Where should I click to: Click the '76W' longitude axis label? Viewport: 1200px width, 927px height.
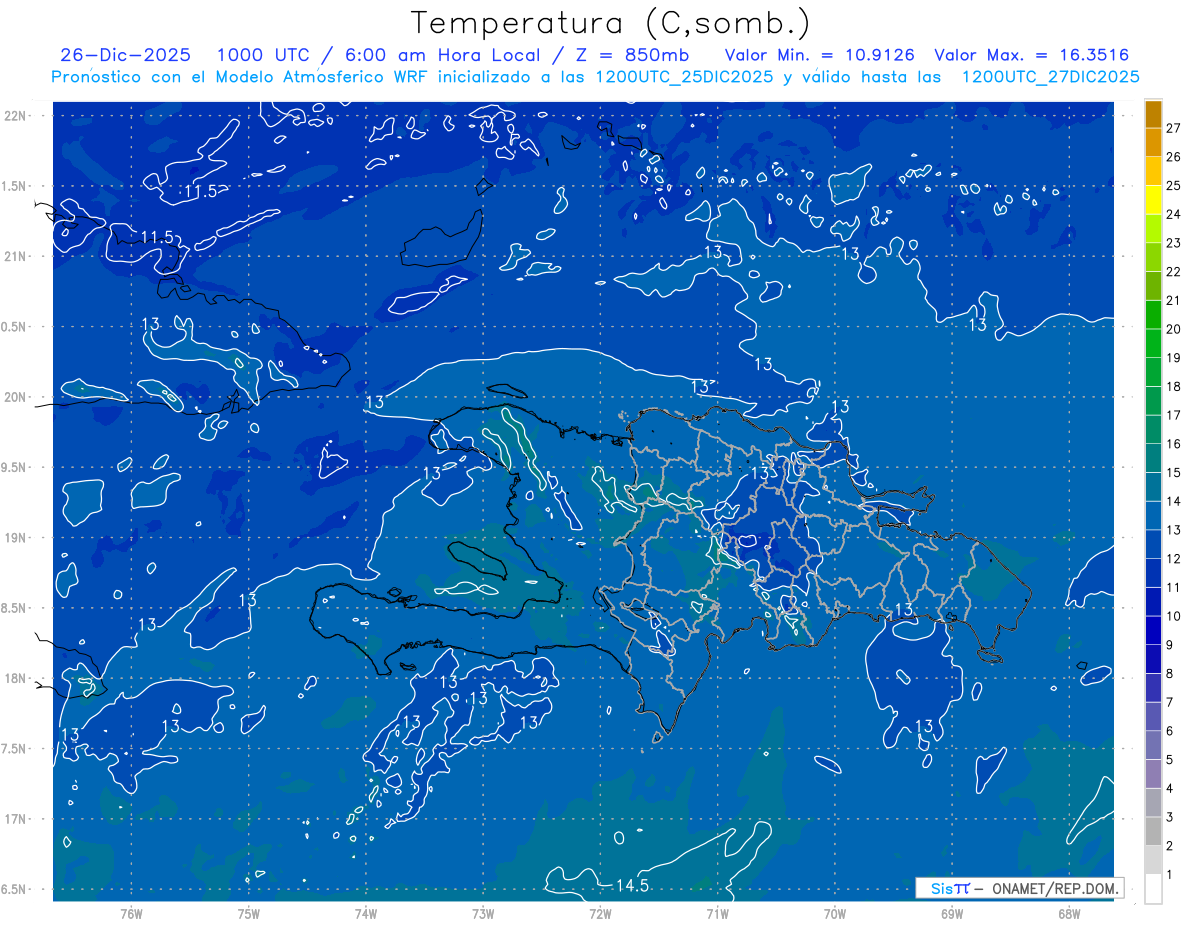click(x=131, y=914)
